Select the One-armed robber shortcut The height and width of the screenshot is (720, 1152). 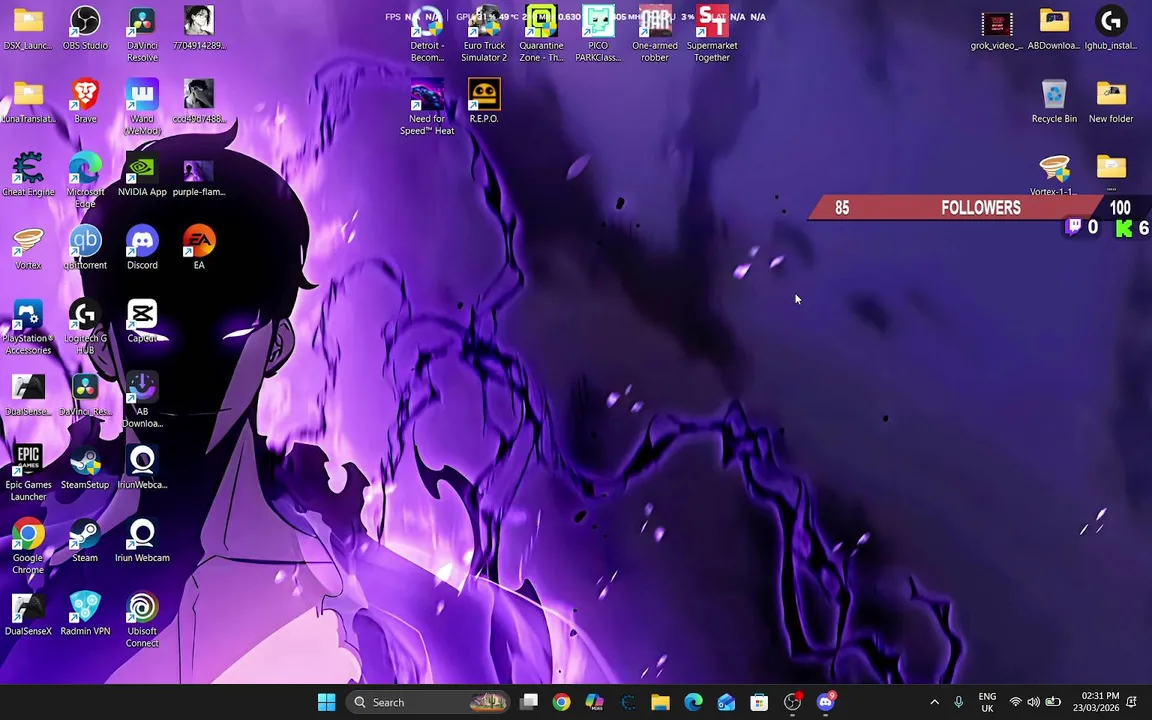[655, 35]
